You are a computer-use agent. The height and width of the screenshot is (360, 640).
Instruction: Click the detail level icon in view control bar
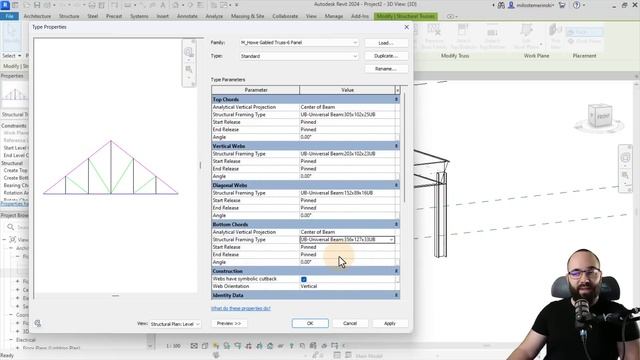pos(194,346)
